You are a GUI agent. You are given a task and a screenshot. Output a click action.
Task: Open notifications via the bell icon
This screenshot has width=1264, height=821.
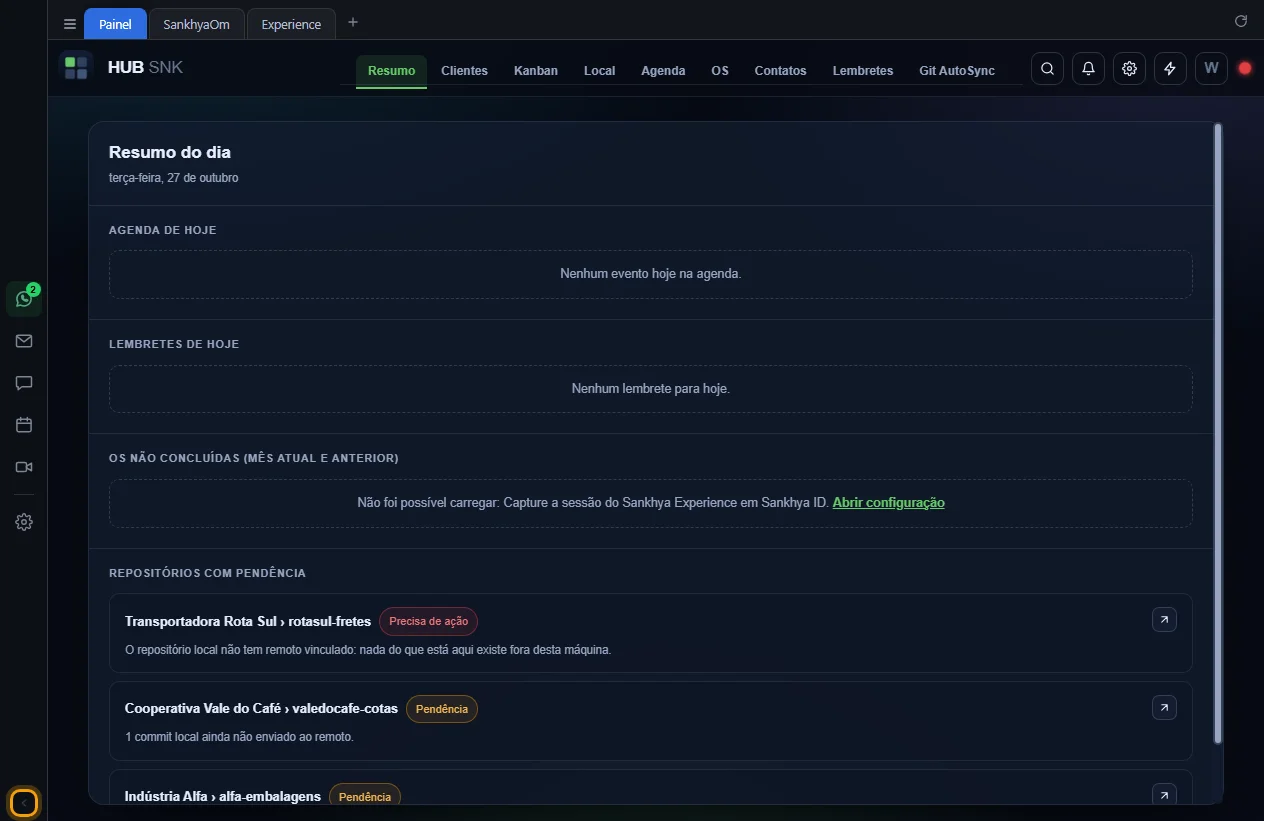(1088, 68)
